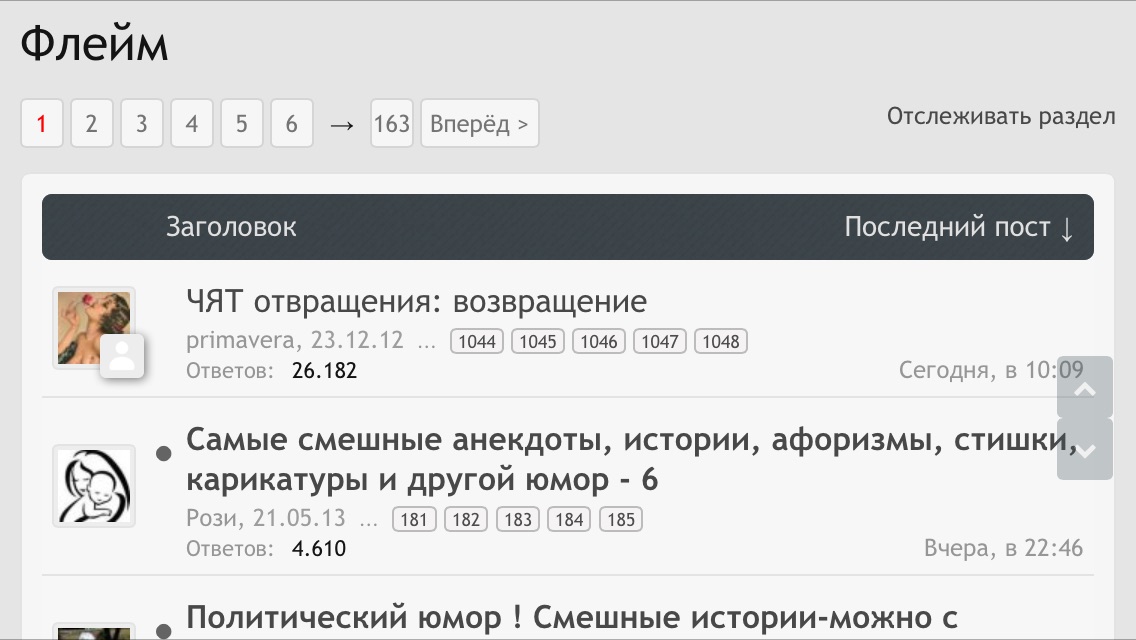Go to page 4 of the section

click(x=191, y=123)
